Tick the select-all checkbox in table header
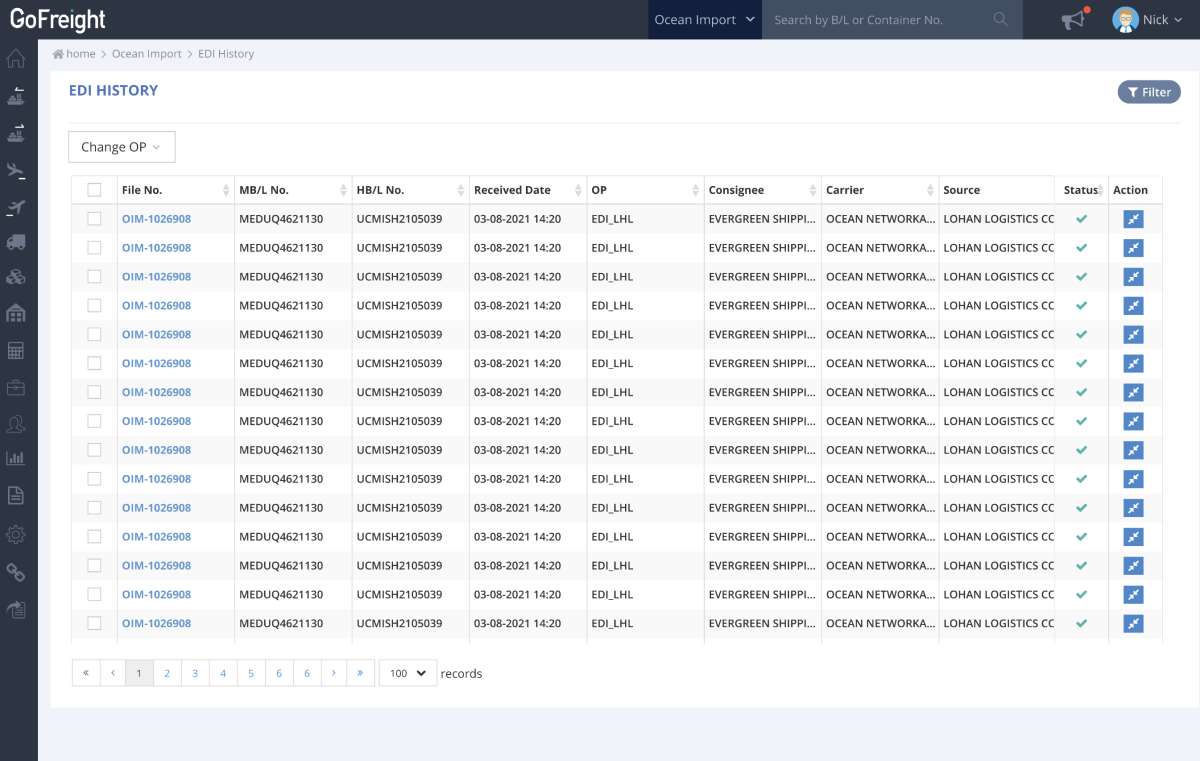 click(x=94, y=190)
